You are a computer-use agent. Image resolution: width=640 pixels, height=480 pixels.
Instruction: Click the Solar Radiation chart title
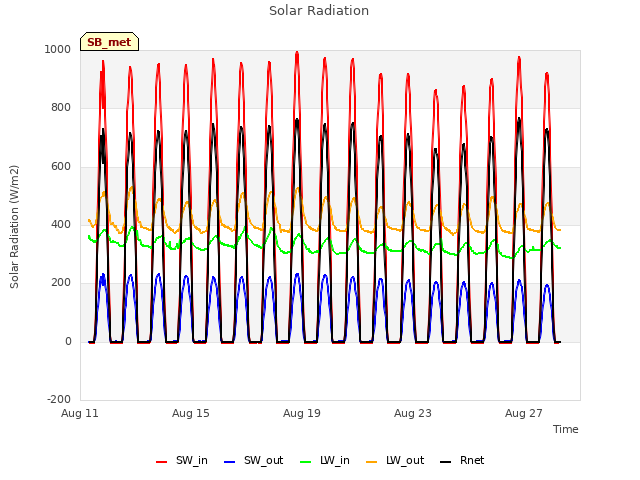319,11
